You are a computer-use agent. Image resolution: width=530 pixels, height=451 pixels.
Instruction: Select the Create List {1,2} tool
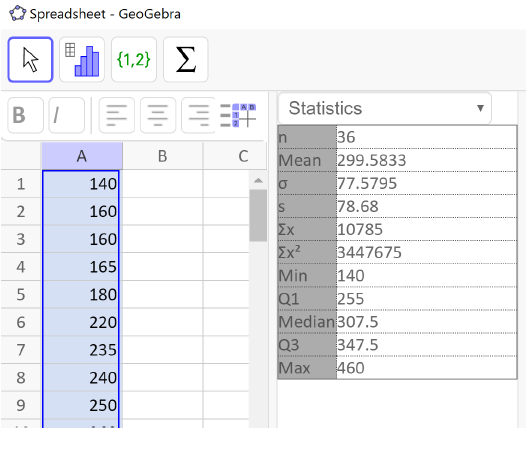(x=134, y=60)
